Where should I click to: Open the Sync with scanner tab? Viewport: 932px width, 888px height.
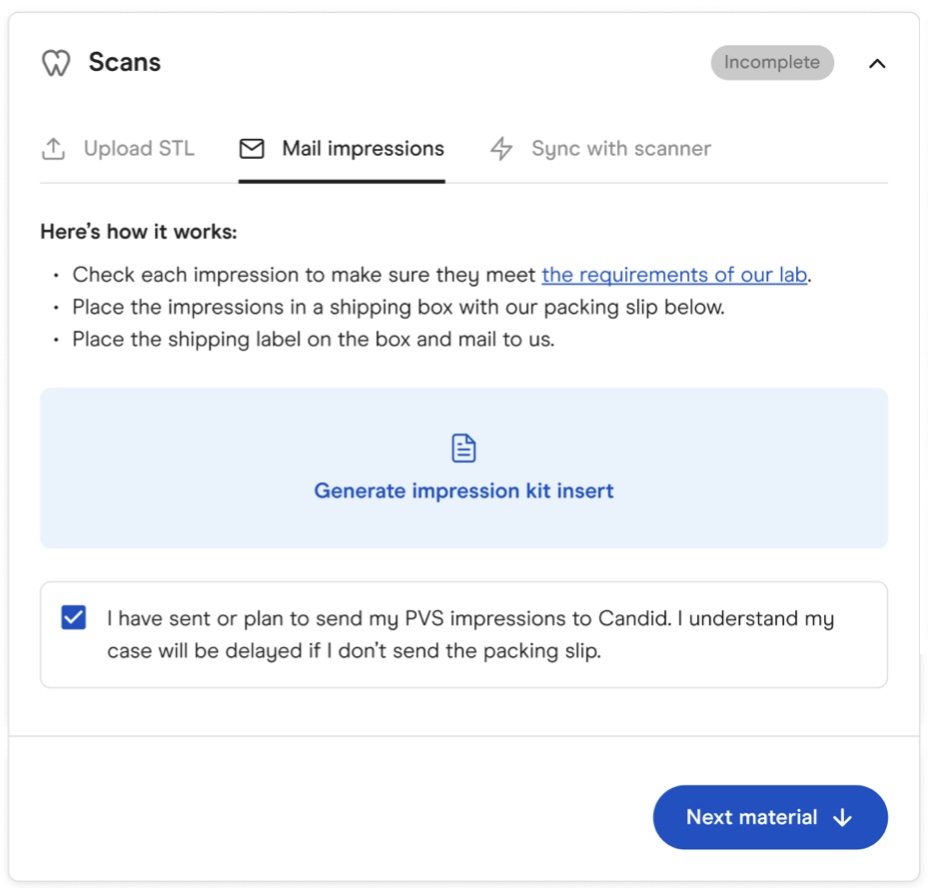coord(600,149)
